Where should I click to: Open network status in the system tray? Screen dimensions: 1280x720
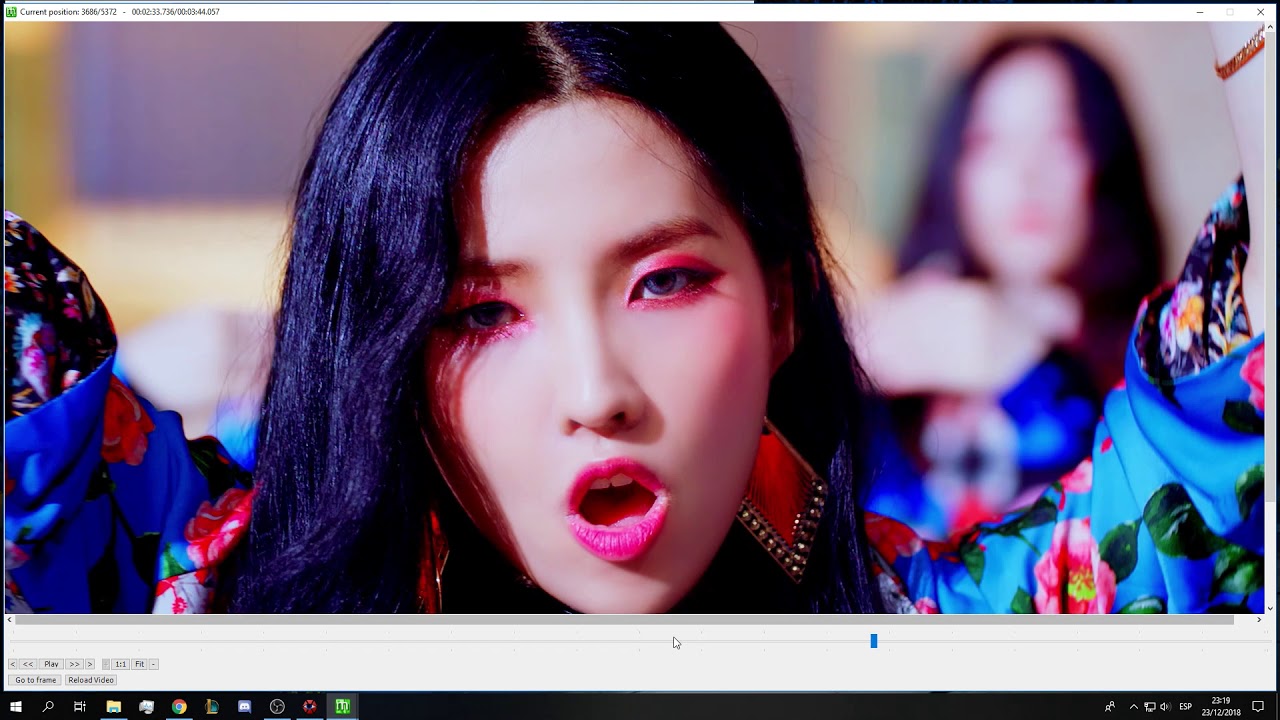tap(1149, 706)
